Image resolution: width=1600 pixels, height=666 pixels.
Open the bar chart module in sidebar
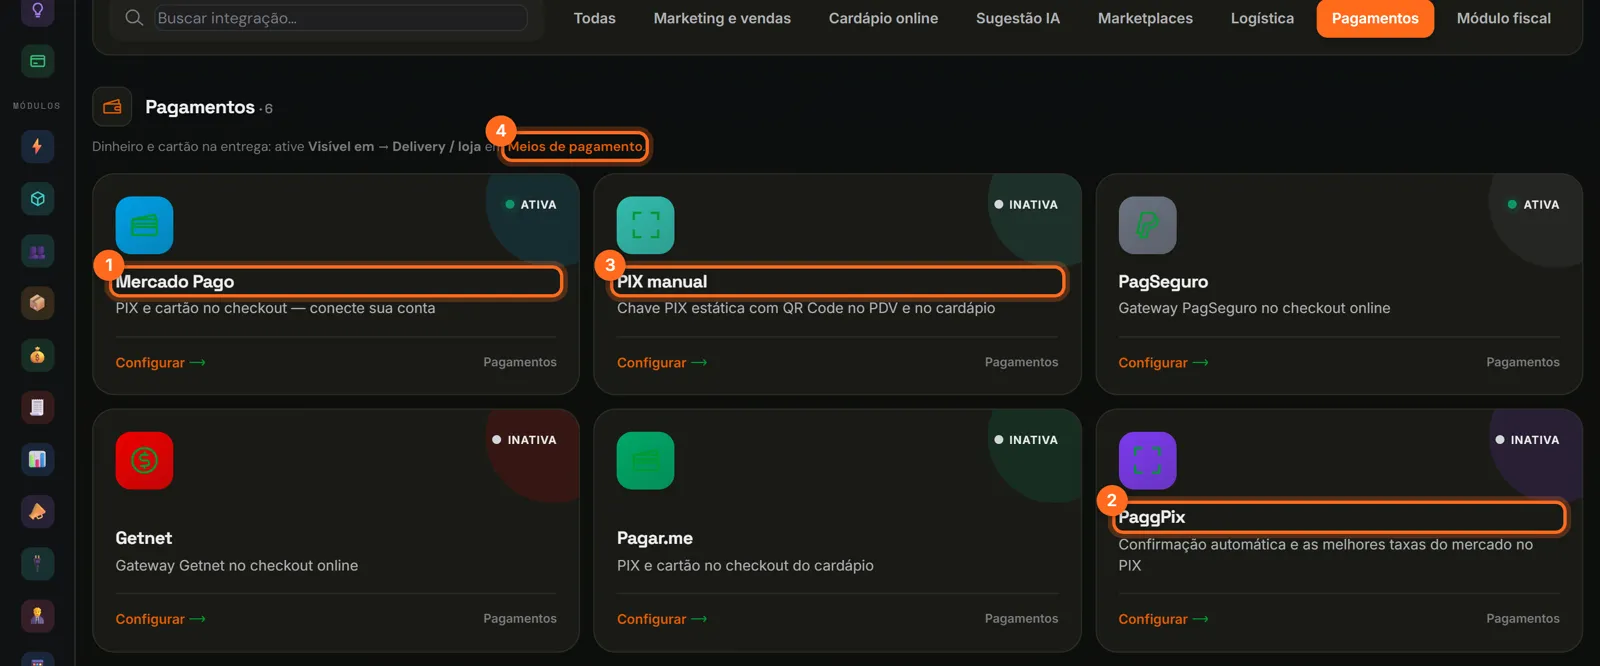click(37, 459)
